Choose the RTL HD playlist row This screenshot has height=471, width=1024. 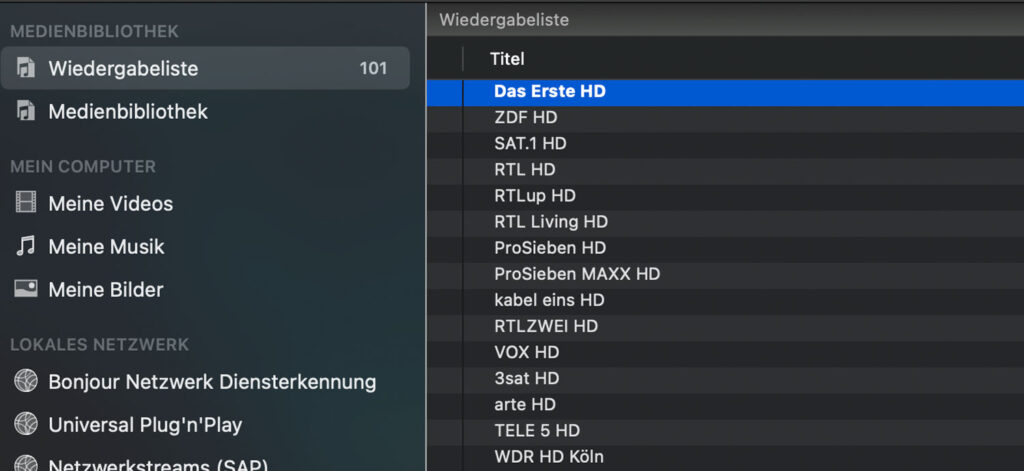[524, 170]
